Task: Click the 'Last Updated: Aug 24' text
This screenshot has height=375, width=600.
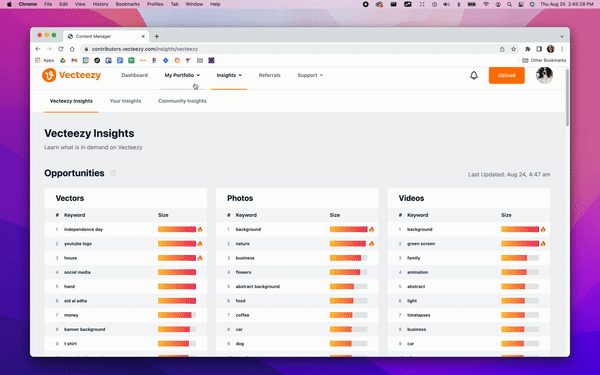Action: (x=509, y=174)
